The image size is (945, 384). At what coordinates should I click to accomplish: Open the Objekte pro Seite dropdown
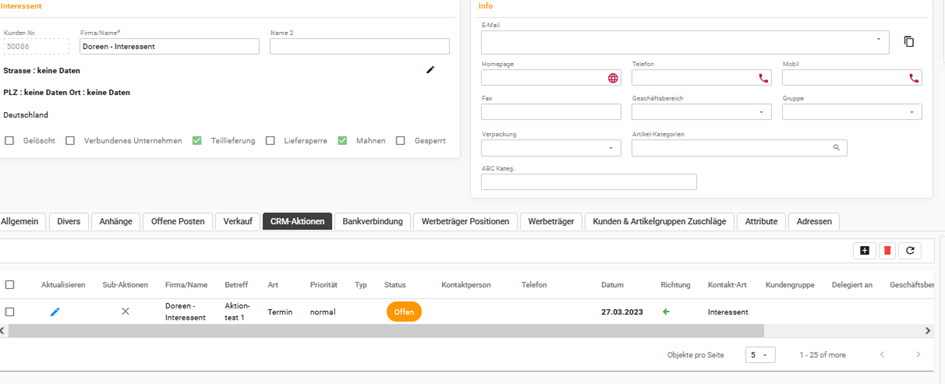761,355
